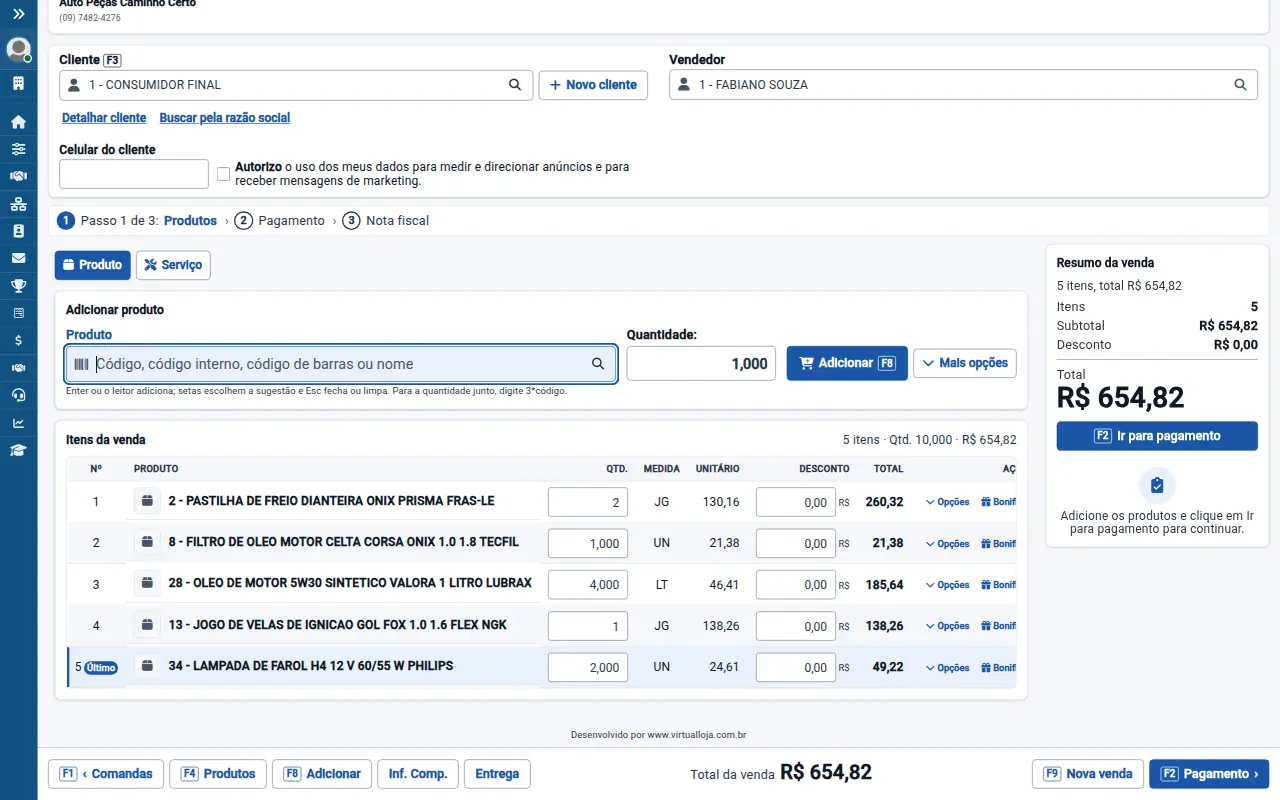Open the ID badge icon in sidebar
Viewport: 1280px width, 800px height.
tap(18, 231)
